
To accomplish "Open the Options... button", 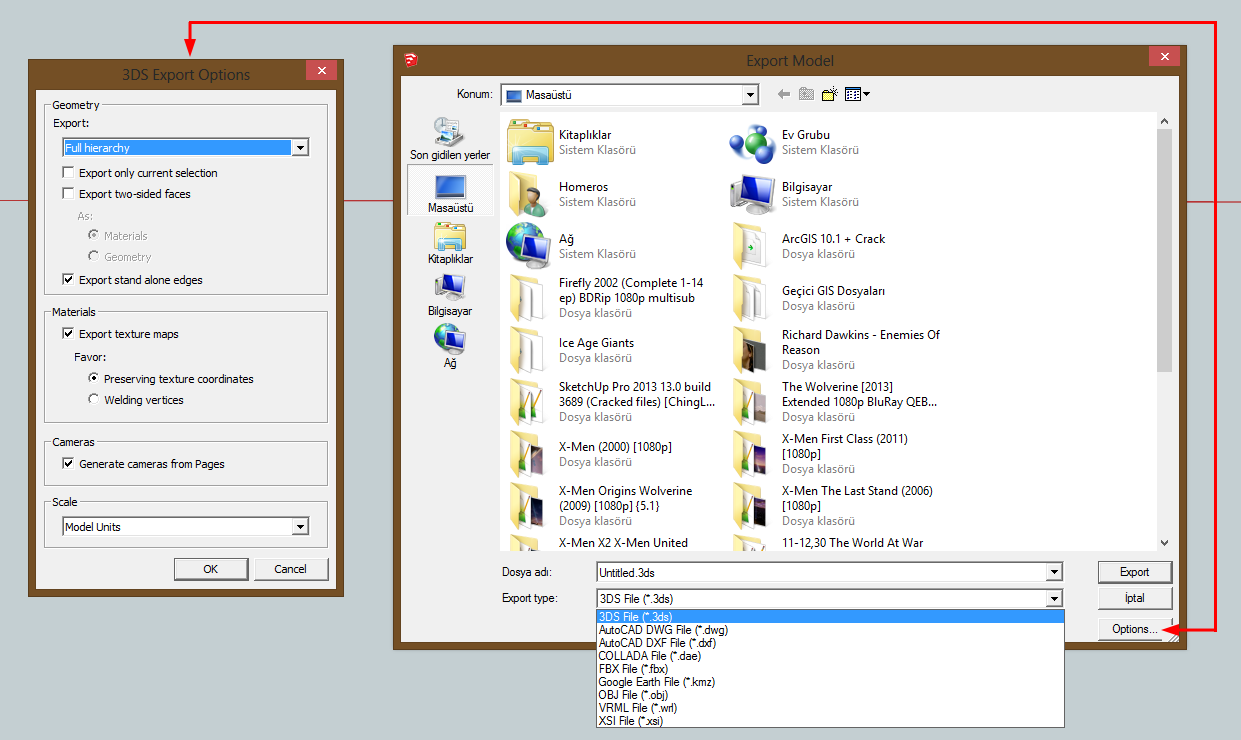I will pyautogui.click(x=1134, y=629).
